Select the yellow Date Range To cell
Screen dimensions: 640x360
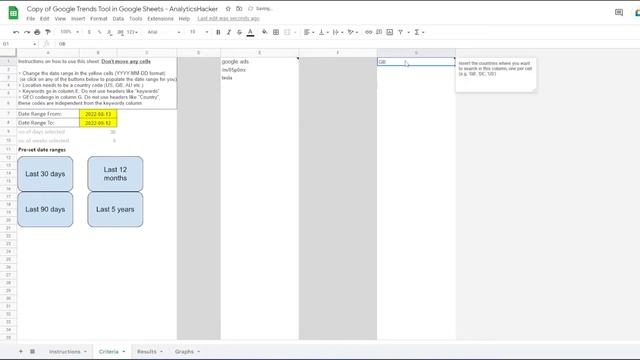point(98,123)
